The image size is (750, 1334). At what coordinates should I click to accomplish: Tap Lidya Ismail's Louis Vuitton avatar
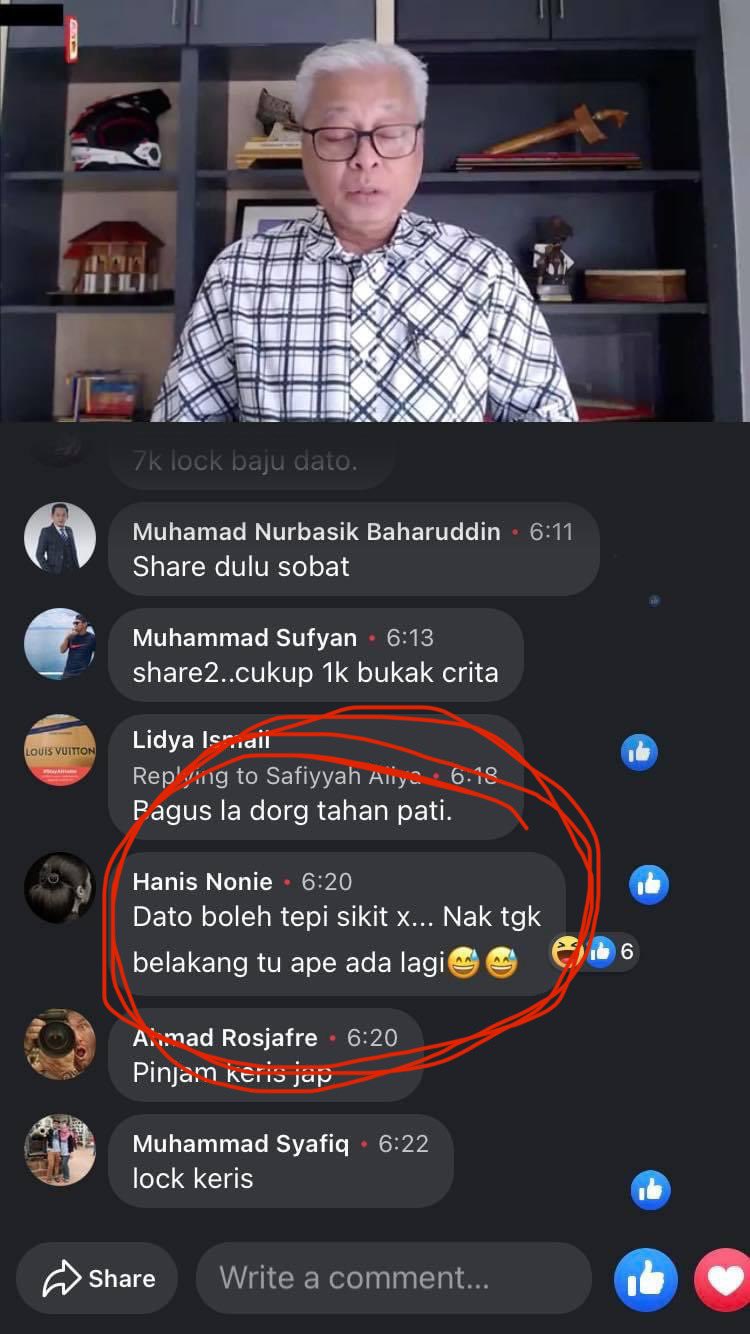point(60,750)
